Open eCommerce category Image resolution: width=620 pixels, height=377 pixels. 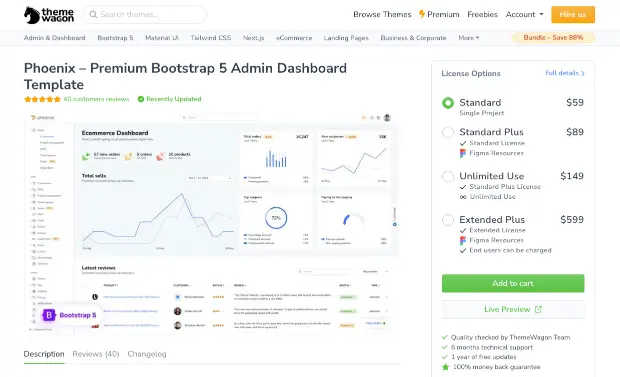point(294,38)
